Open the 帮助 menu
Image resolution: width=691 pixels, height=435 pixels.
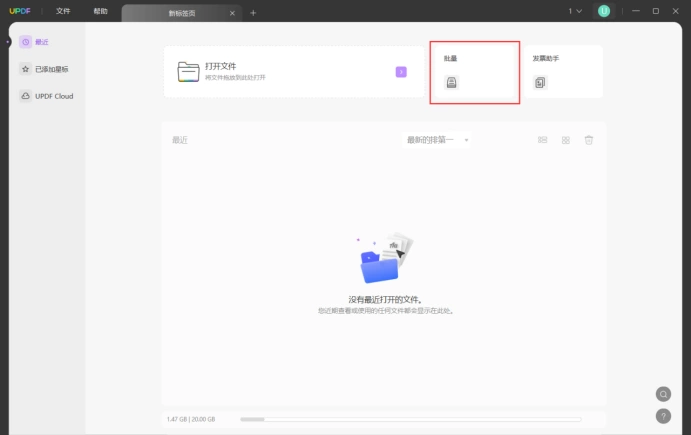[x=100, y=11]
